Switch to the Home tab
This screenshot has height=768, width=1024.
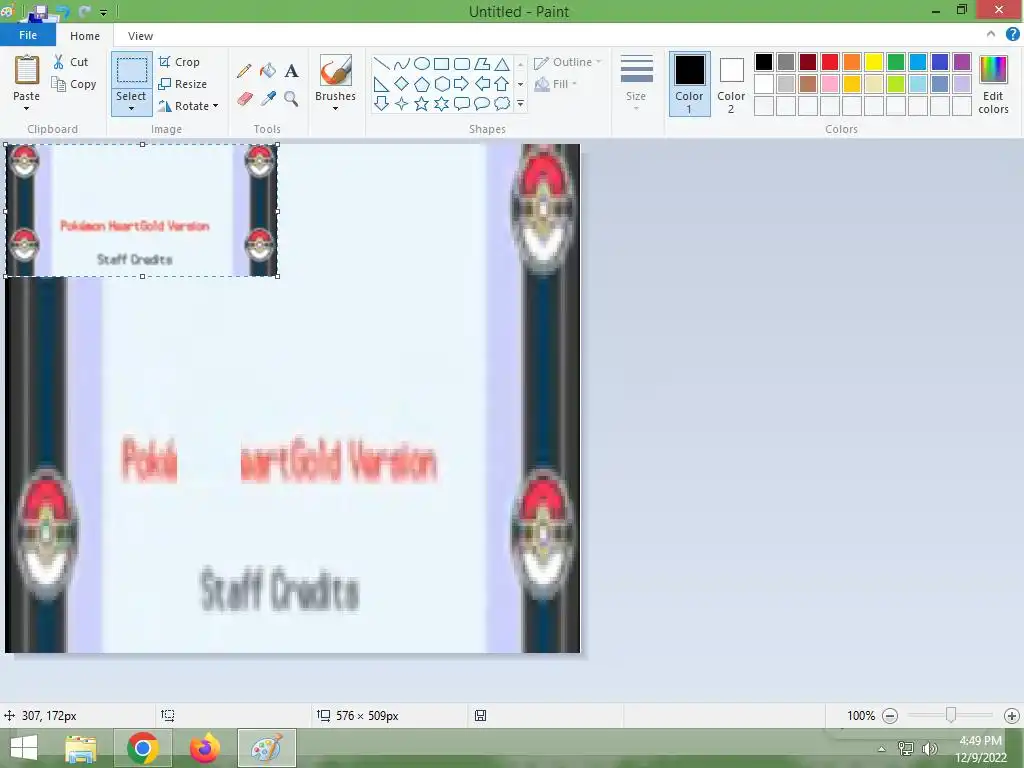coord(85,36)
